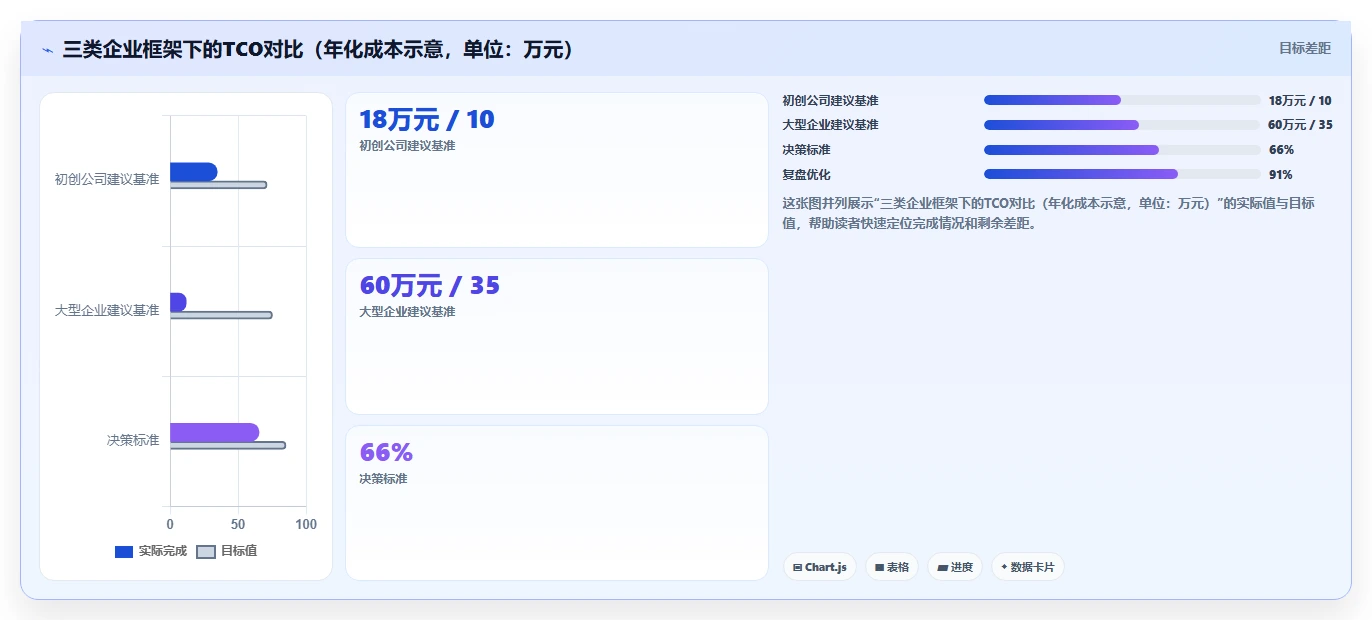This screenshot has height=620, width=1372.
Task: Select the 进度 tag
Action: coord(955,567)
